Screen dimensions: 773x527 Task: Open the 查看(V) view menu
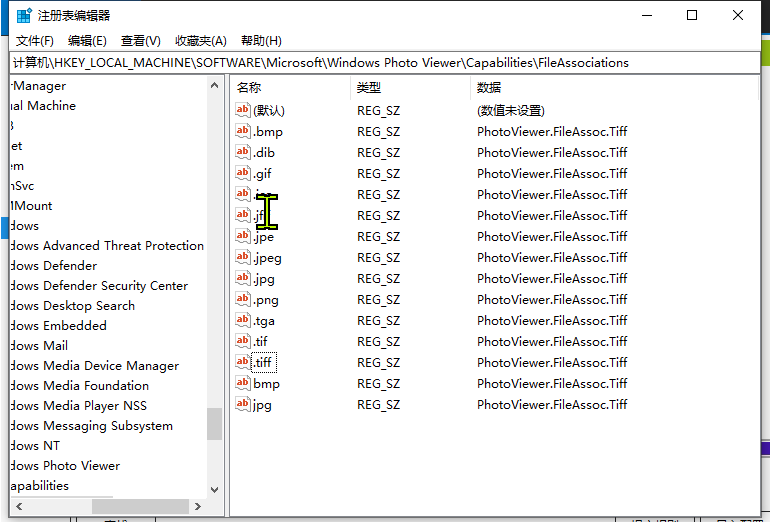[x=140, y=41]
